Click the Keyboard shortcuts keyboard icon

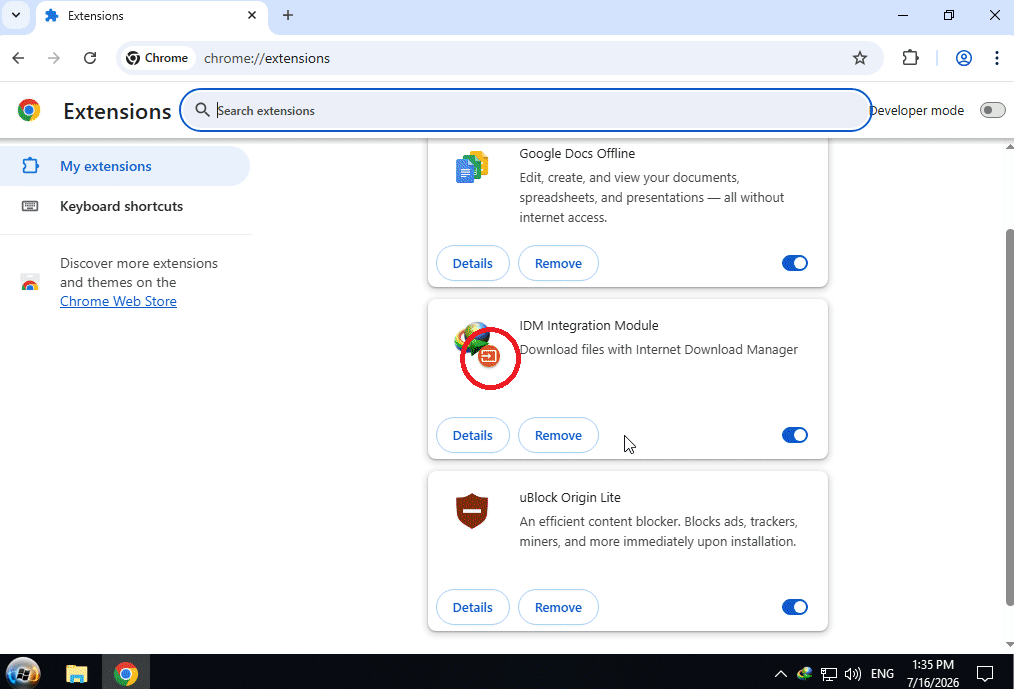tap(30, 206)
